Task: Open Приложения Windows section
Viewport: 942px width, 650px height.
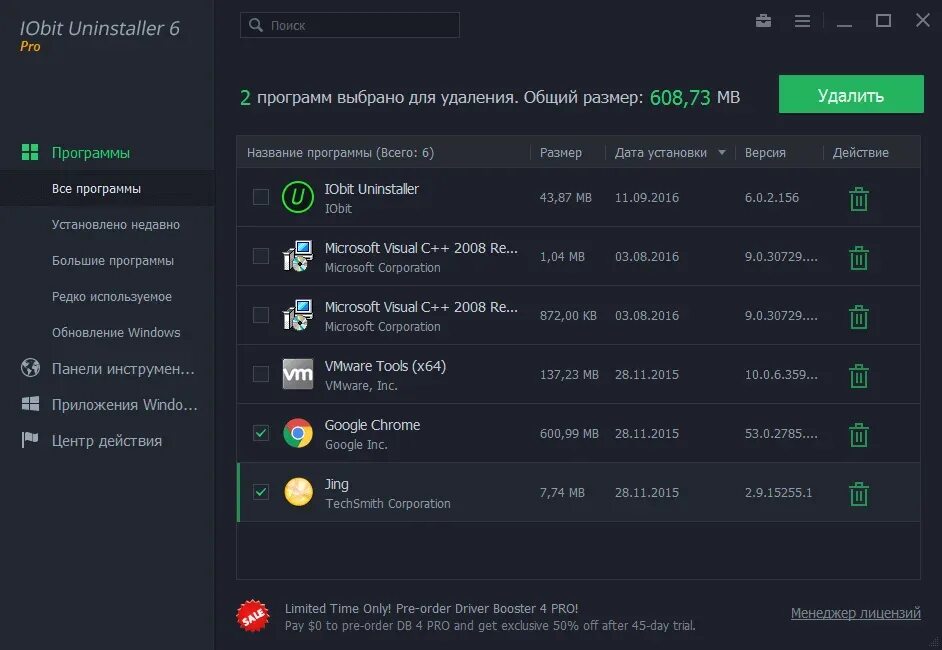Action: 124,405
